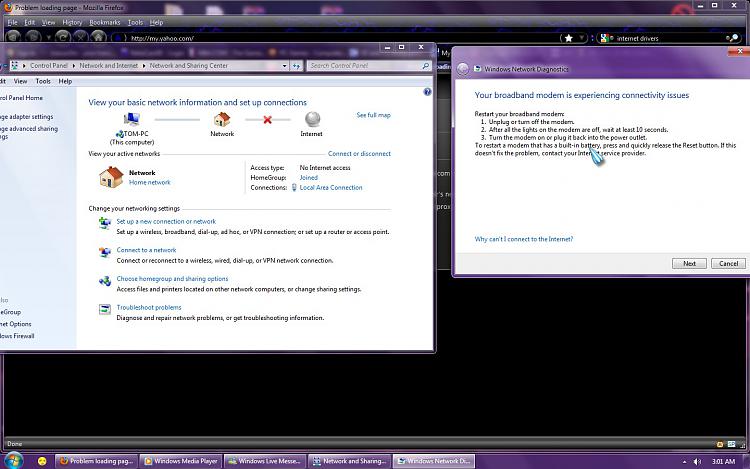Screen dimensions: 750x469
Task: Click 'Connect or disconnect' link
Action: pyautogui.click(x=359, y=153)
